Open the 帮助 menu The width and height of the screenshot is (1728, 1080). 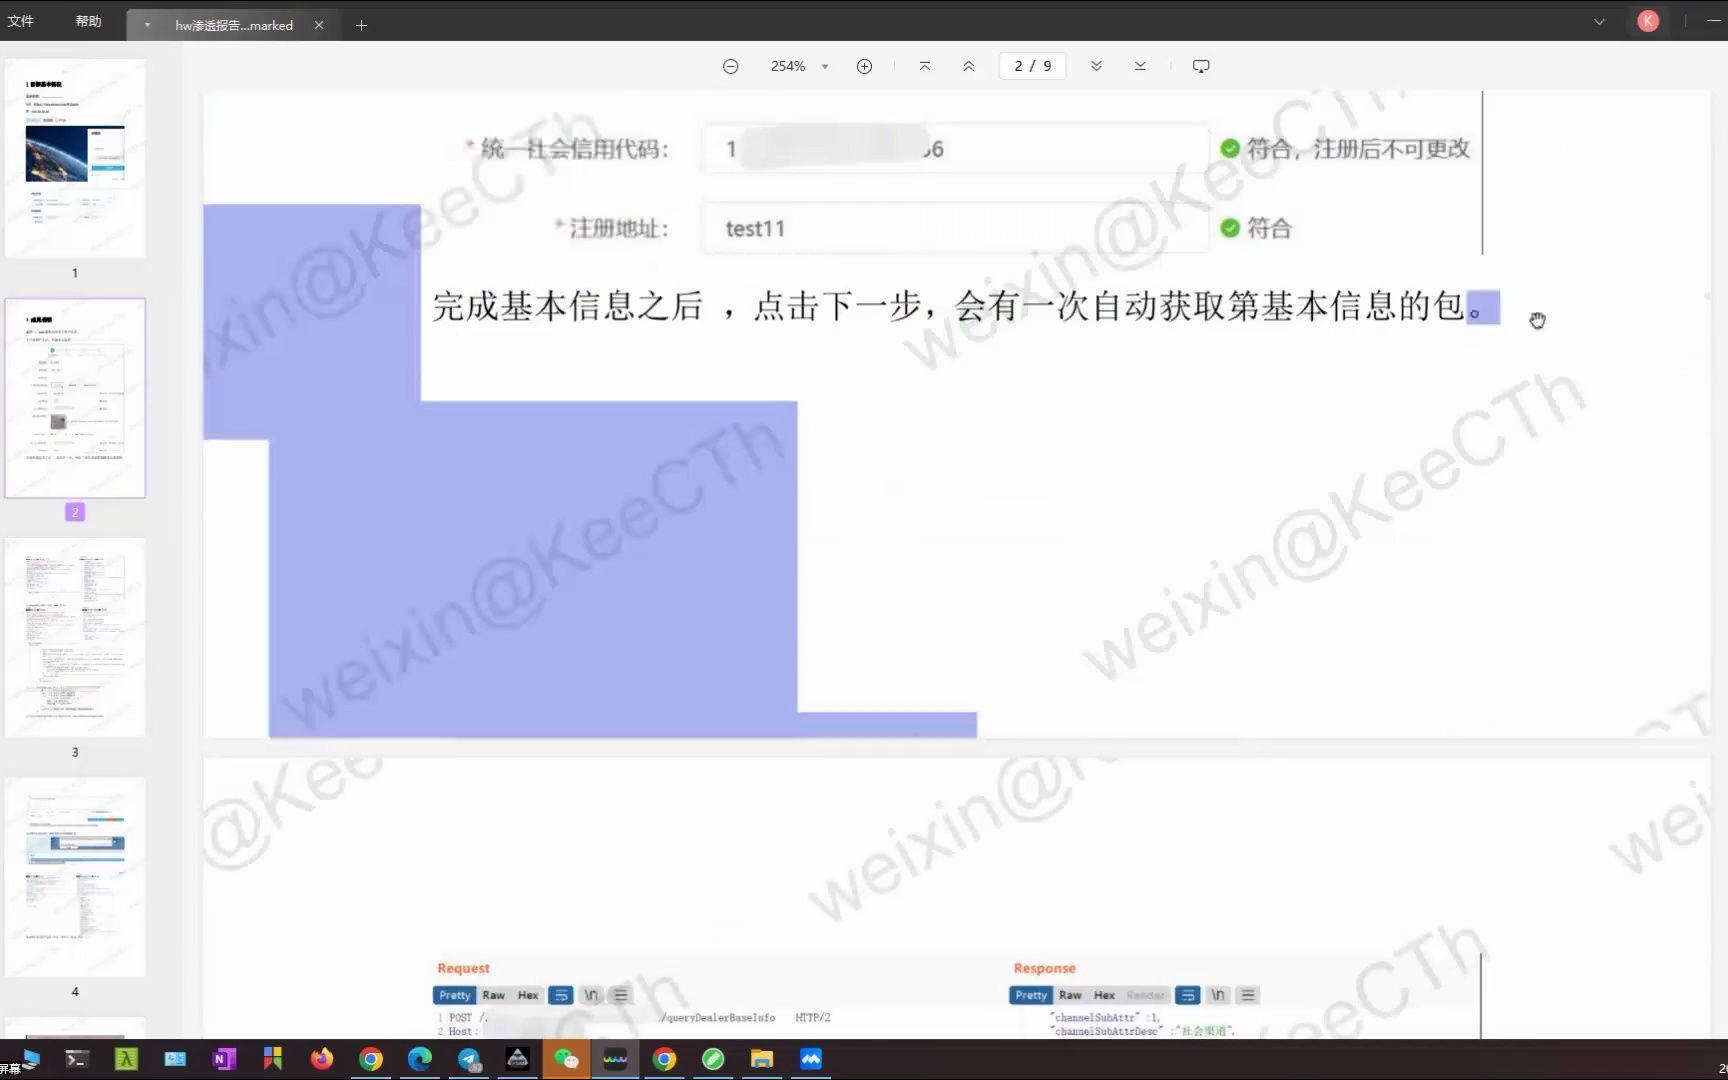click(88, 21)
